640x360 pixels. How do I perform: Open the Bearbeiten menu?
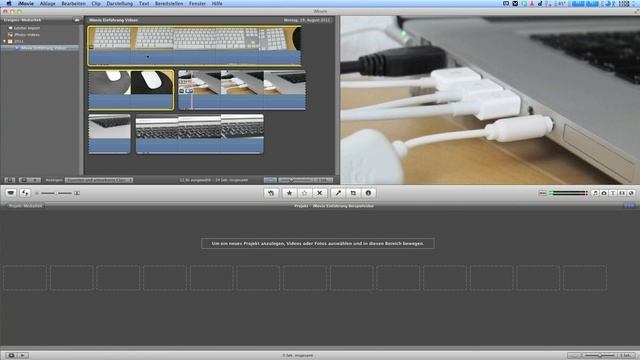click(73, 3)
